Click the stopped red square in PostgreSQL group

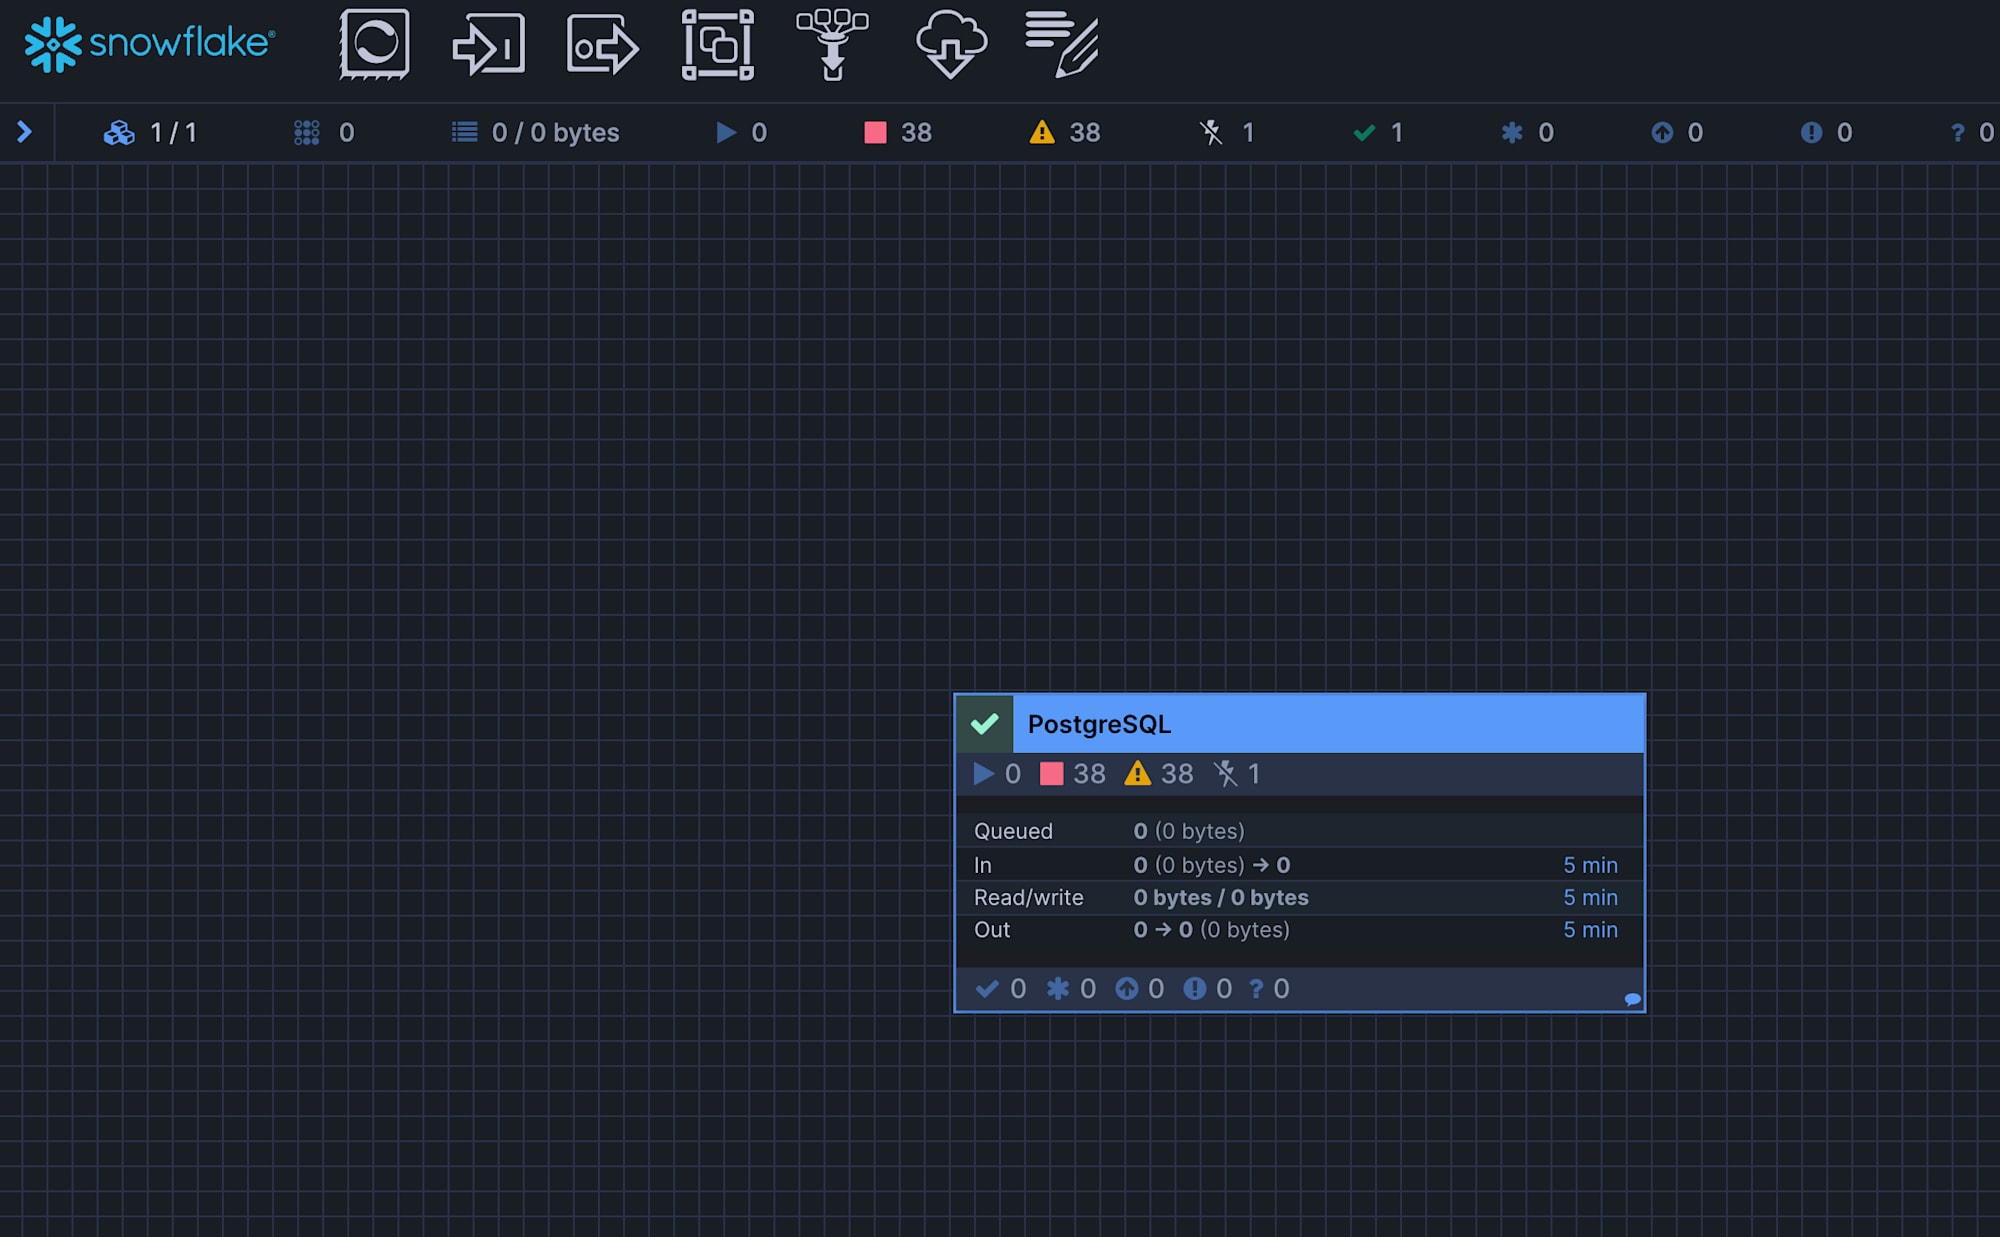[1051, 773]
